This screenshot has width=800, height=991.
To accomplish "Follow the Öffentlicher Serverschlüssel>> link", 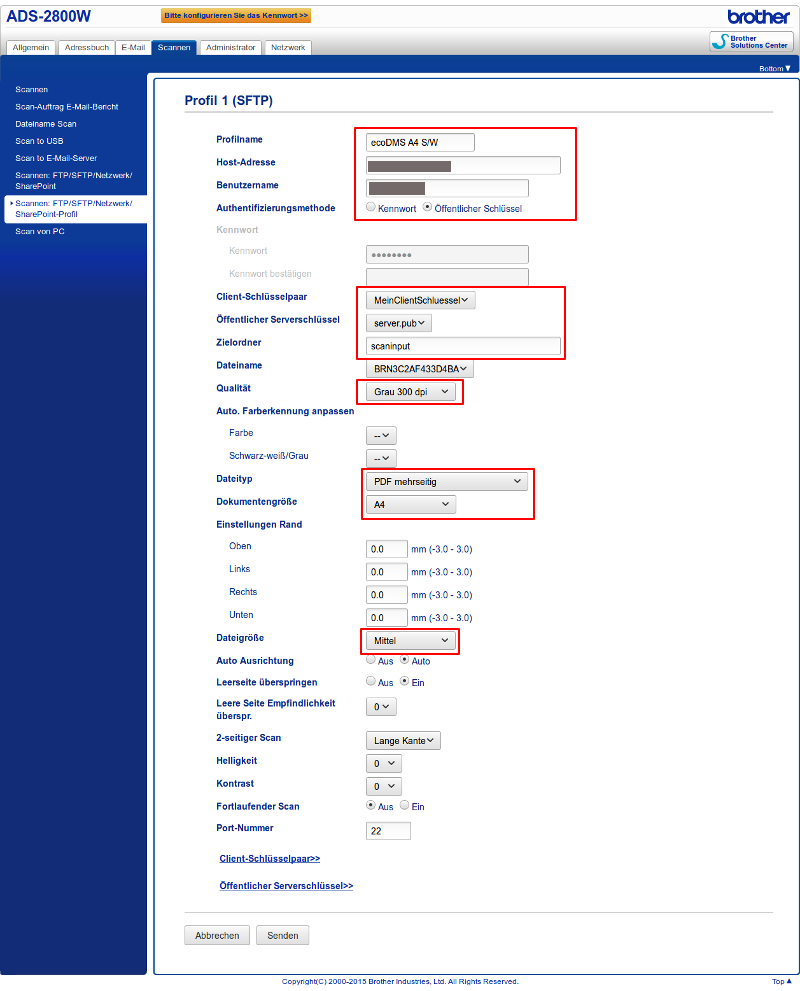I will tap(286, 886).
